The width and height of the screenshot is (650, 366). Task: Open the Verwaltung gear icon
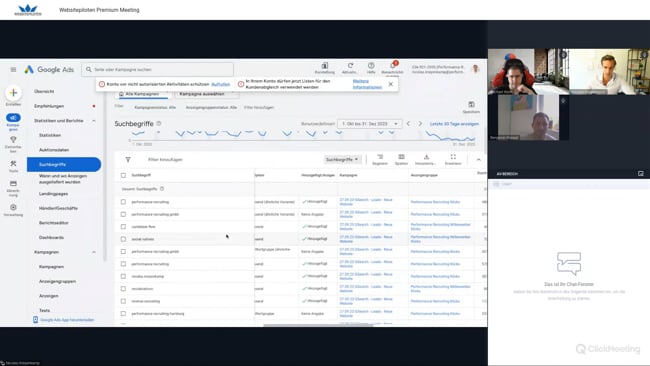13,207
